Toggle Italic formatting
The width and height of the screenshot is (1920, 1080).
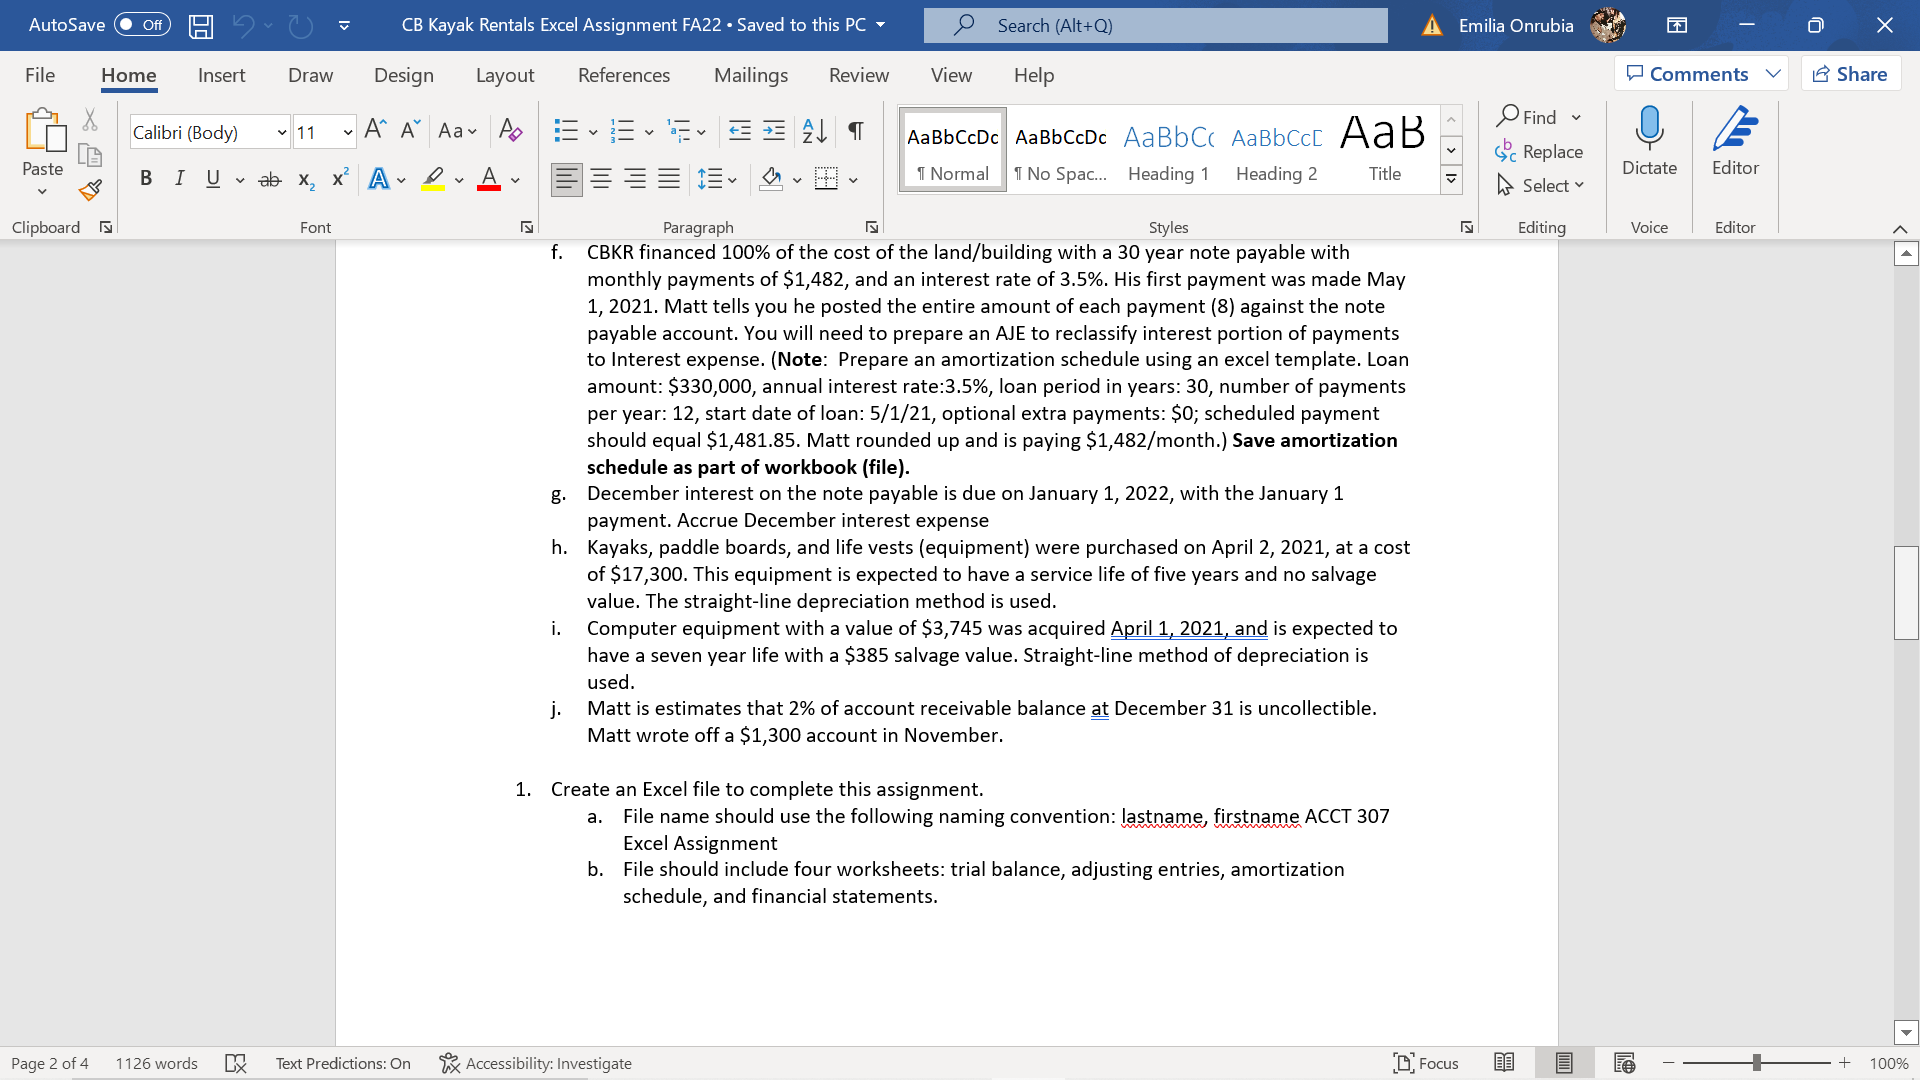[179, 179]
